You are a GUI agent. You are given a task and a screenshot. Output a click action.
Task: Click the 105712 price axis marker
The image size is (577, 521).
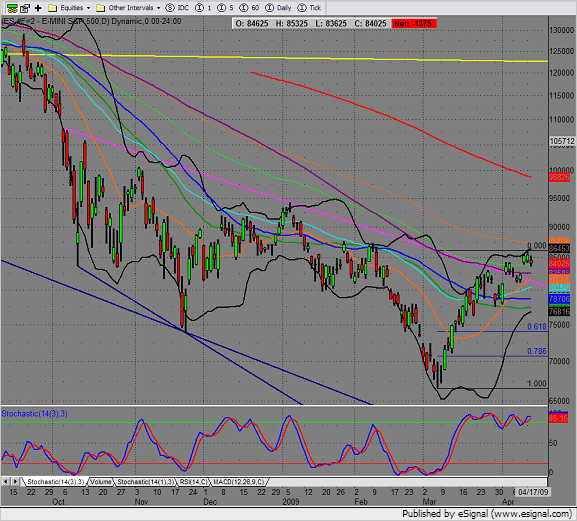[x=562, y=141]
